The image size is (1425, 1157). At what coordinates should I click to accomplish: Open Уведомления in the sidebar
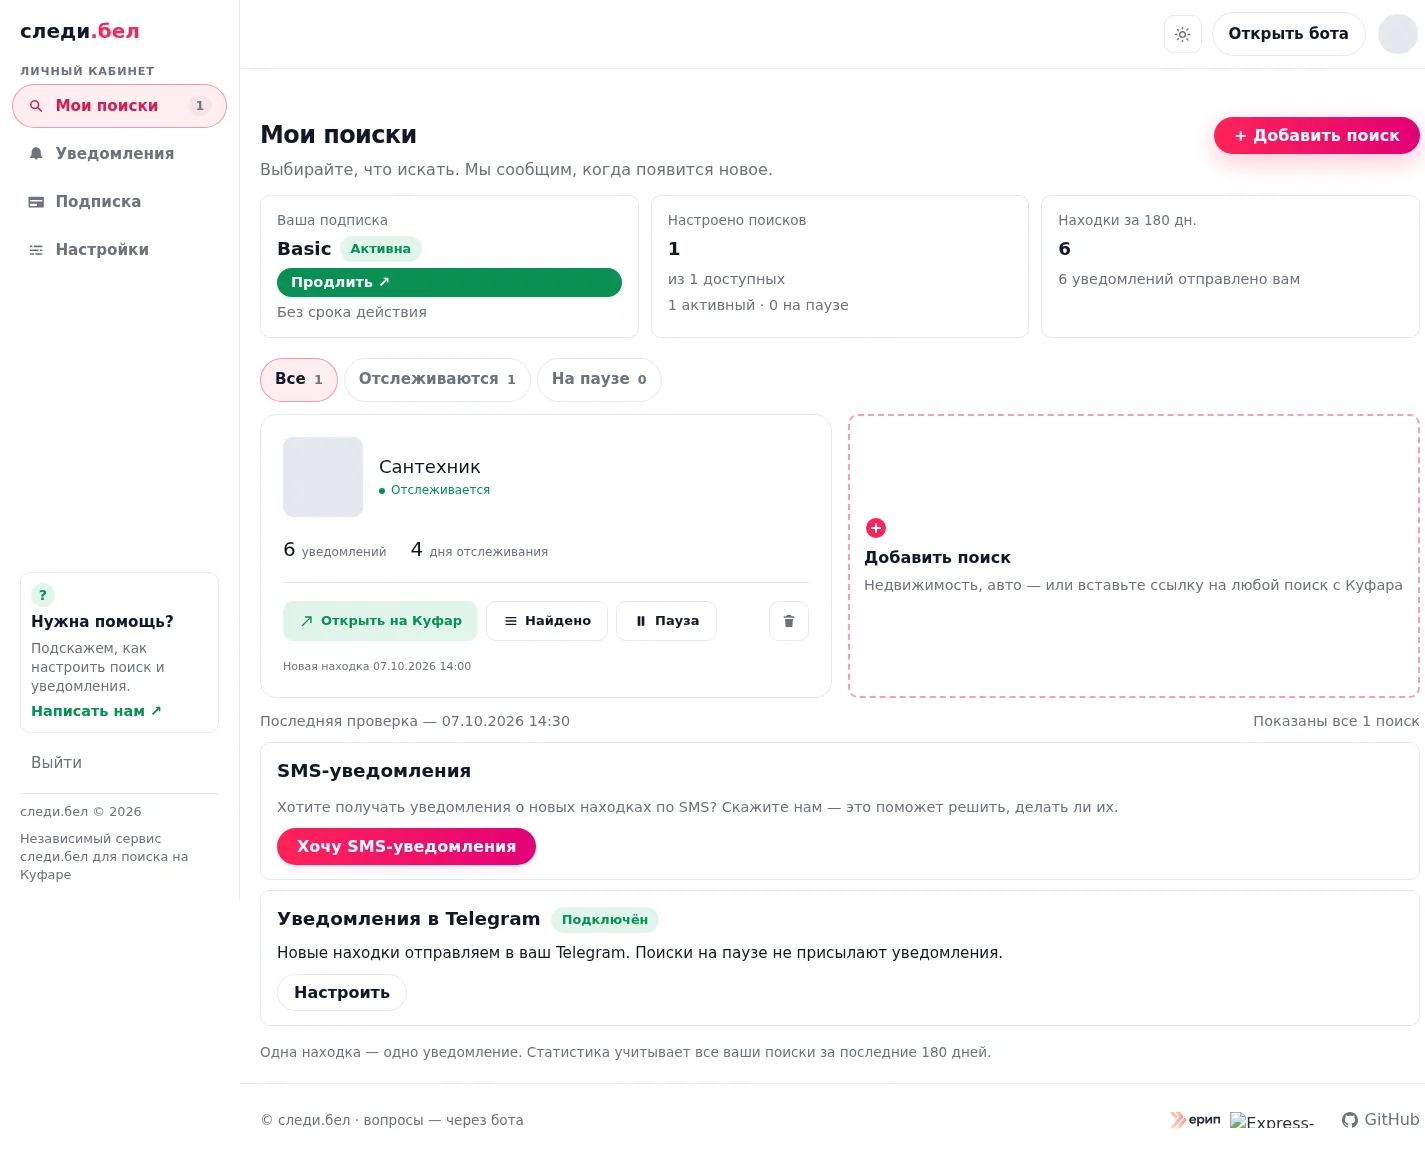(120, 154)
